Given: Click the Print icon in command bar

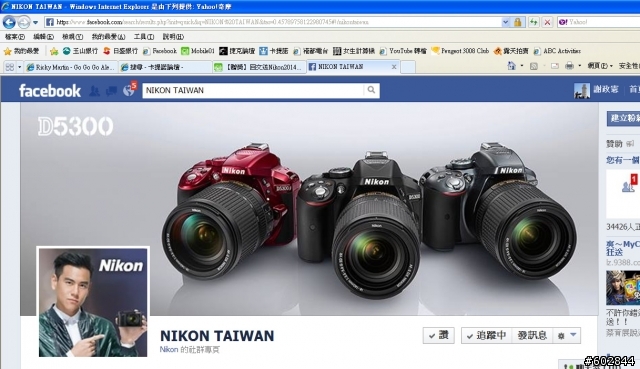Looking at the screenshot, I should [569, 66].
